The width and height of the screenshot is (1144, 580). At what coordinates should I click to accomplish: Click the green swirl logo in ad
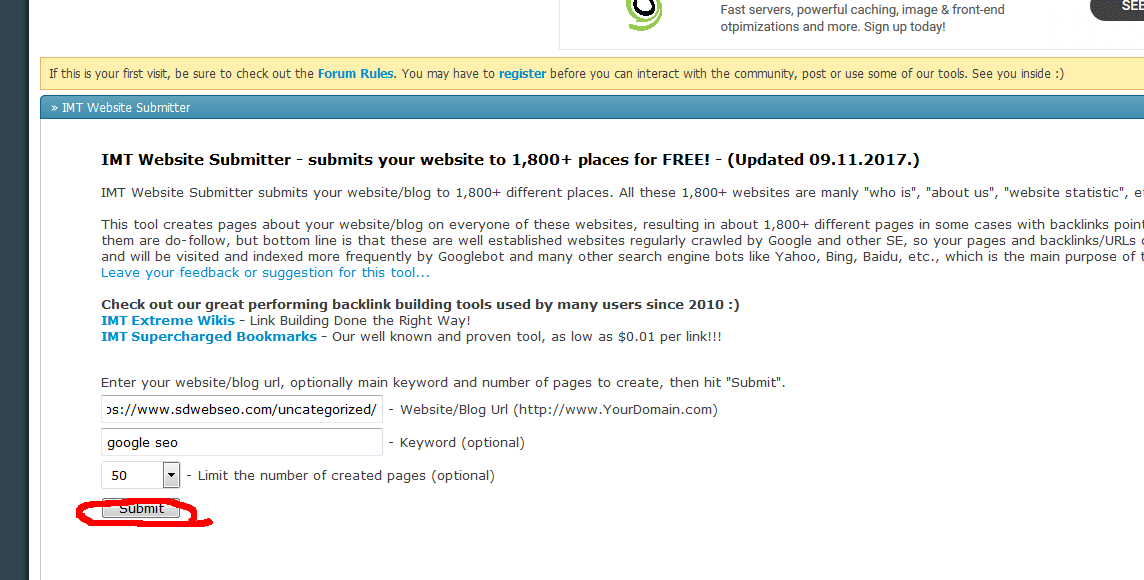tap(644, 13)
